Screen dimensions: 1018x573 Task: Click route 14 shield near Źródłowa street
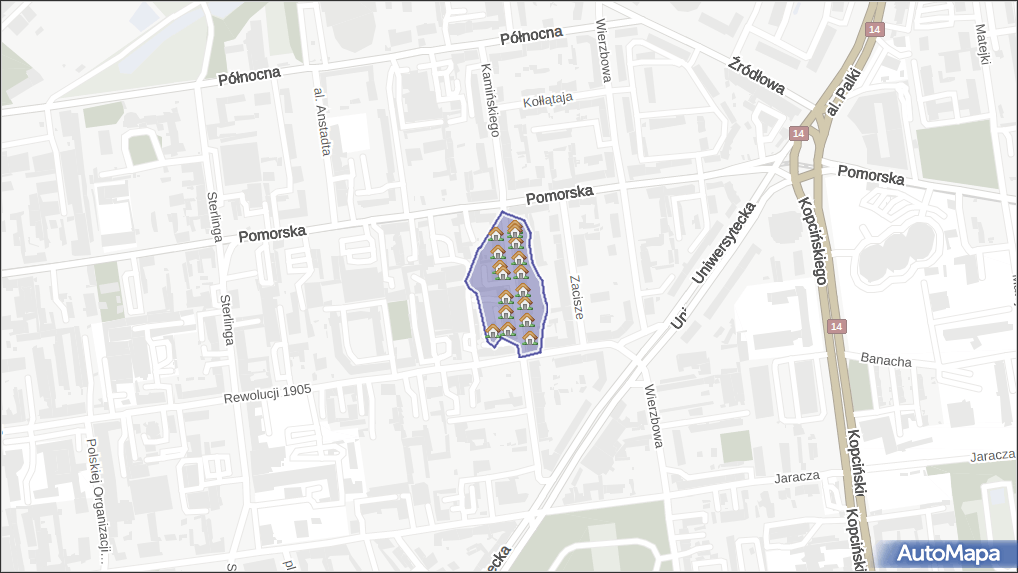click(797, 133)
